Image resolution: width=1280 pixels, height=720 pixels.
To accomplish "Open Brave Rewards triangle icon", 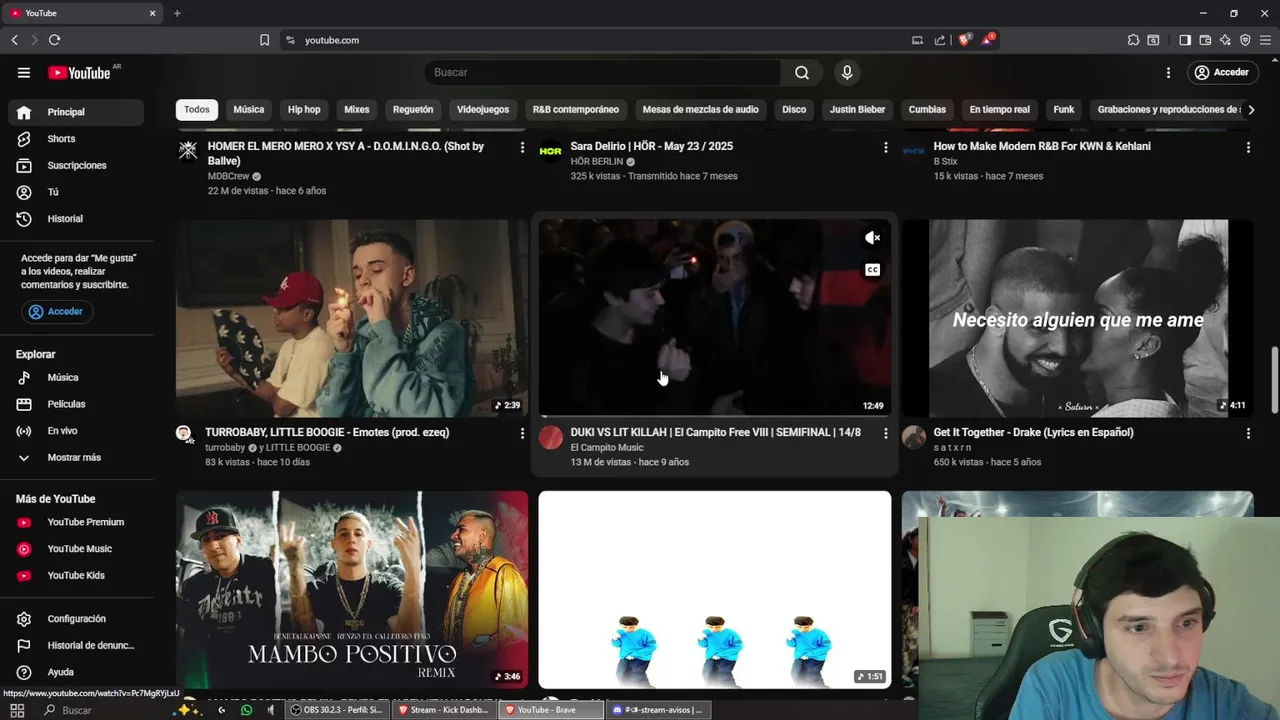I will pos(988,40).
